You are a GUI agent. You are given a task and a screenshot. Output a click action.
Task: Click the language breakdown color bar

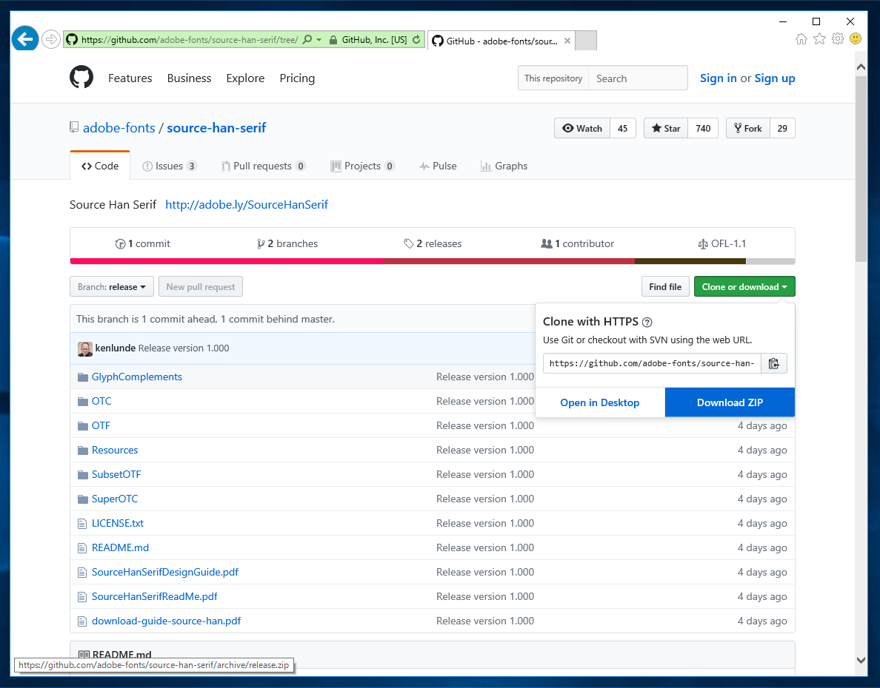432,261
